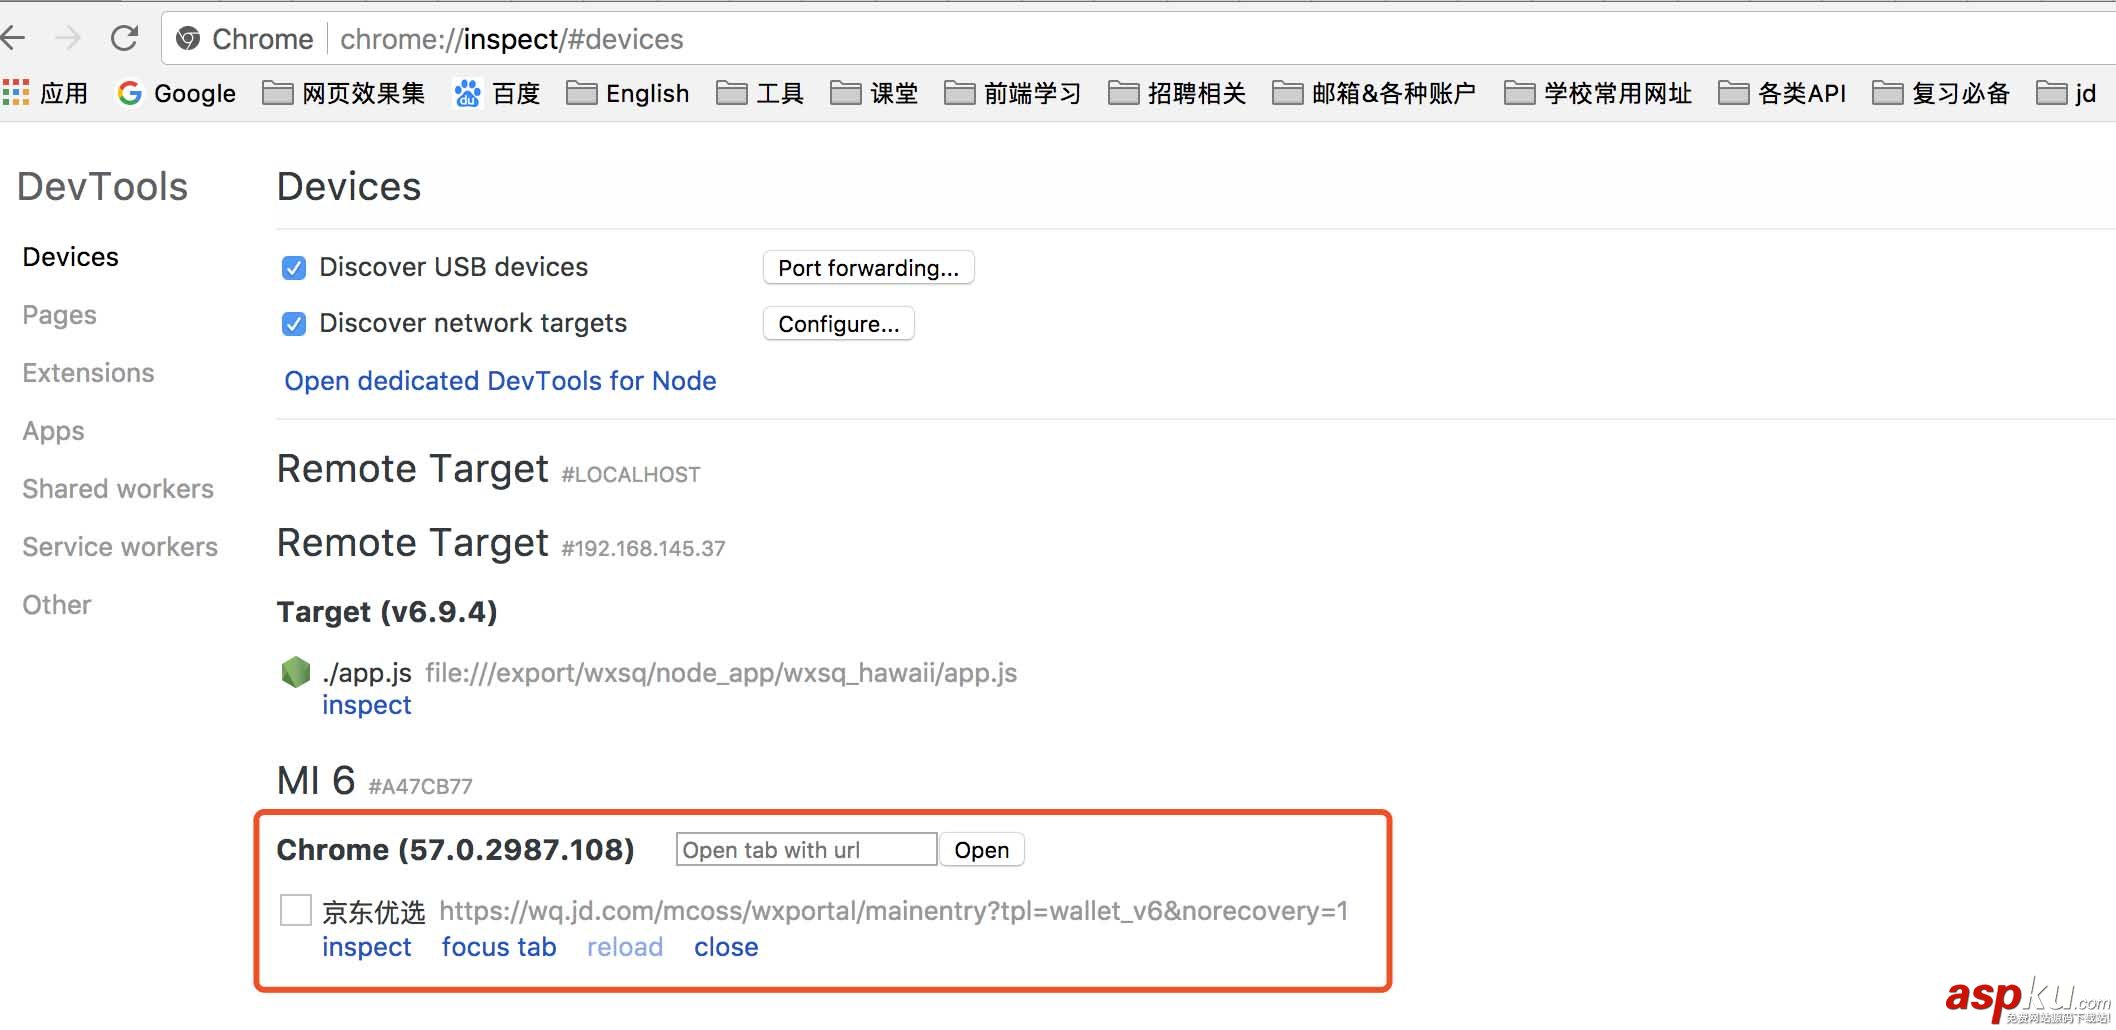Click the Chrome (57.0.2987.108) label
The width and height of the screenshot is (2116, 1030).
pyautogui.click(x=456, y=850)
